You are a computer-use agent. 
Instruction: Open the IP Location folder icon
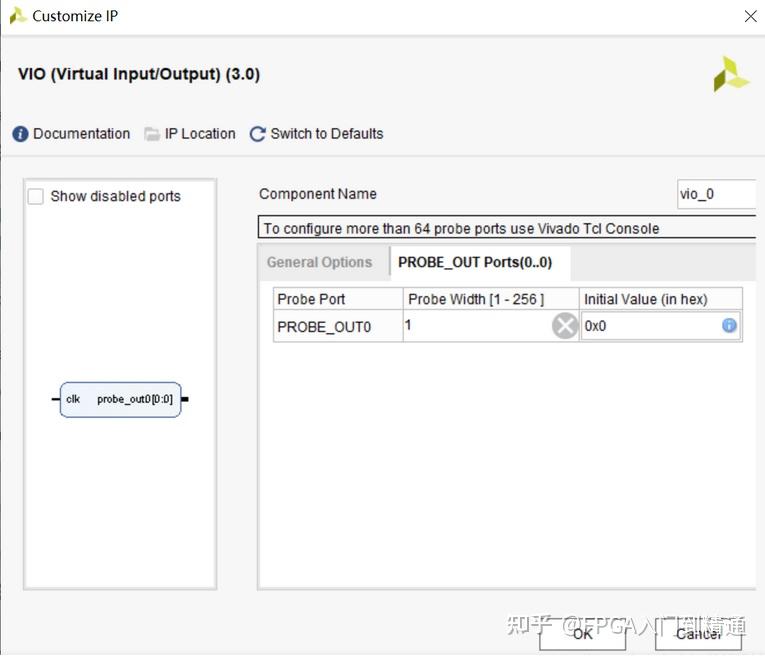152,134
